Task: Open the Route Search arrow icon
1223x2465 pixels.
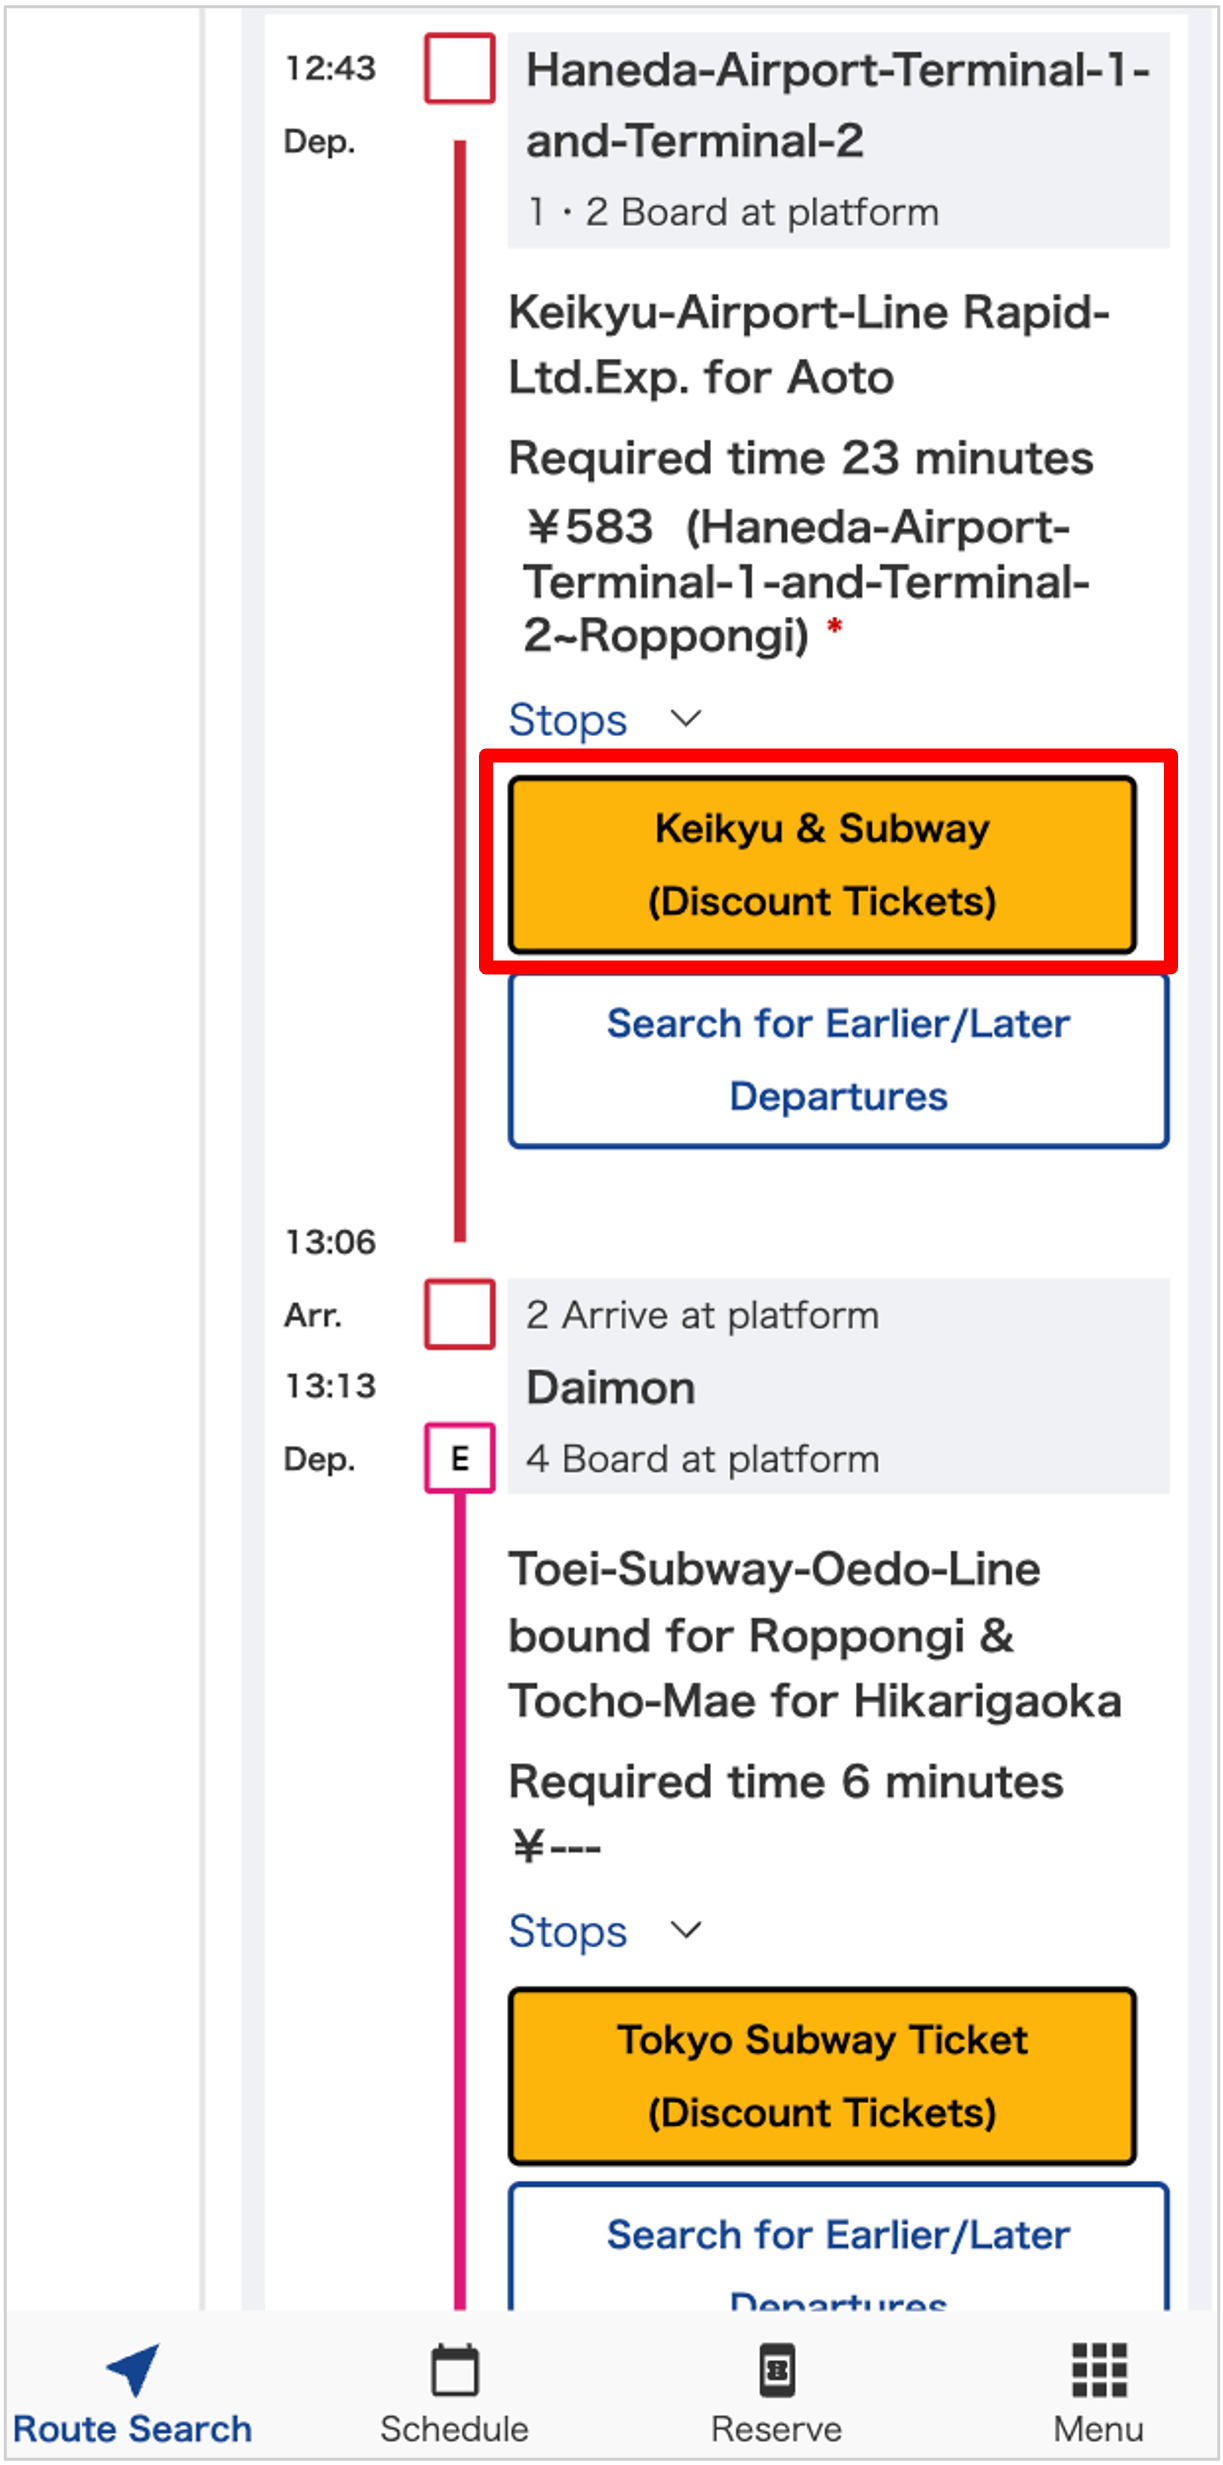Action: coord(133,2368)
